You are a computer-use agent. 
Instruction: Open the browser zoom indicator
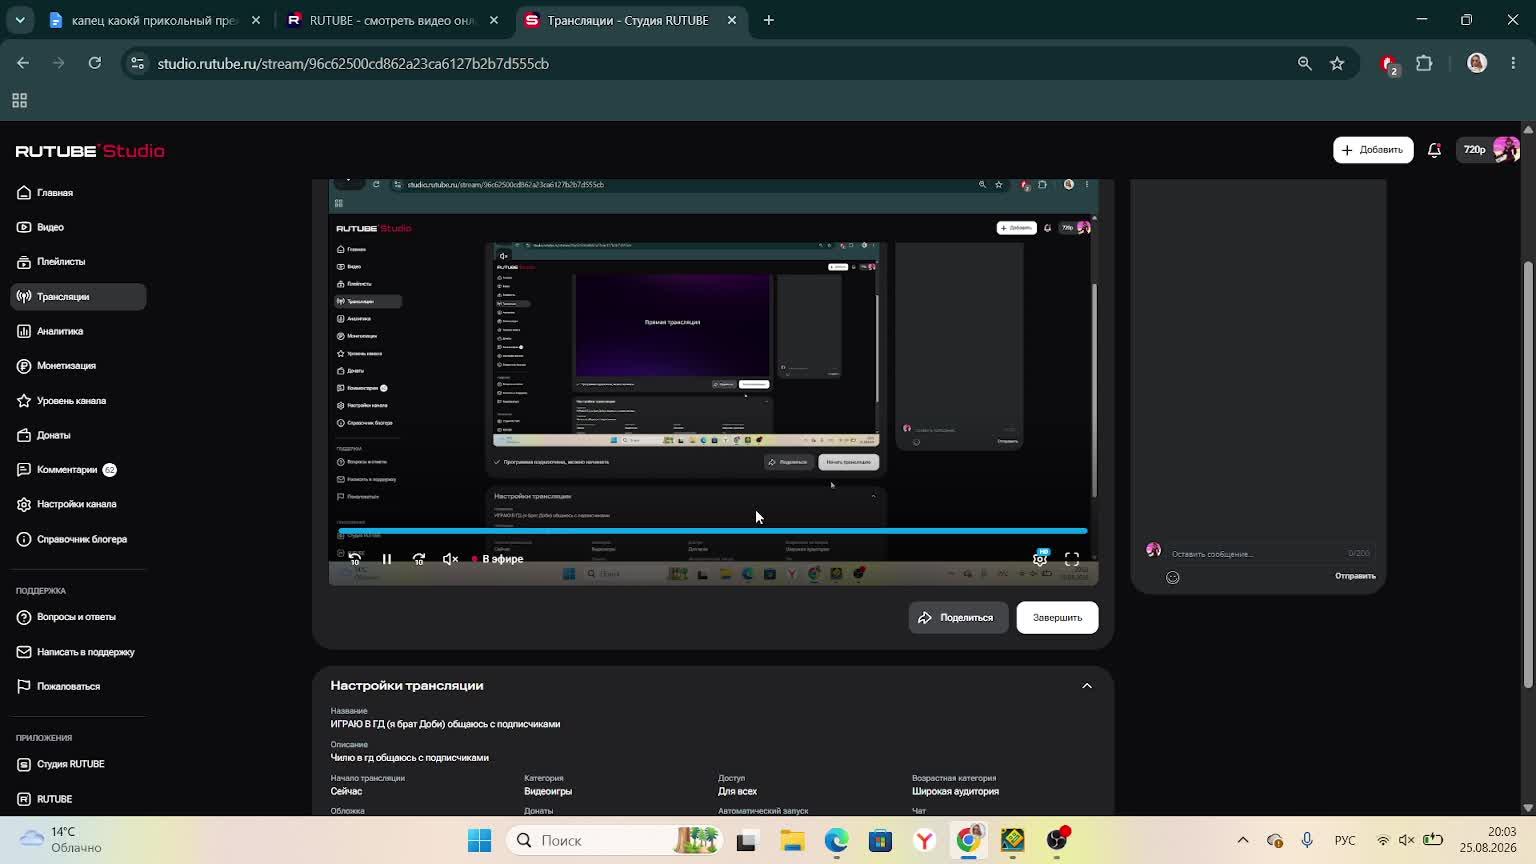click(x=1304, y=63)
